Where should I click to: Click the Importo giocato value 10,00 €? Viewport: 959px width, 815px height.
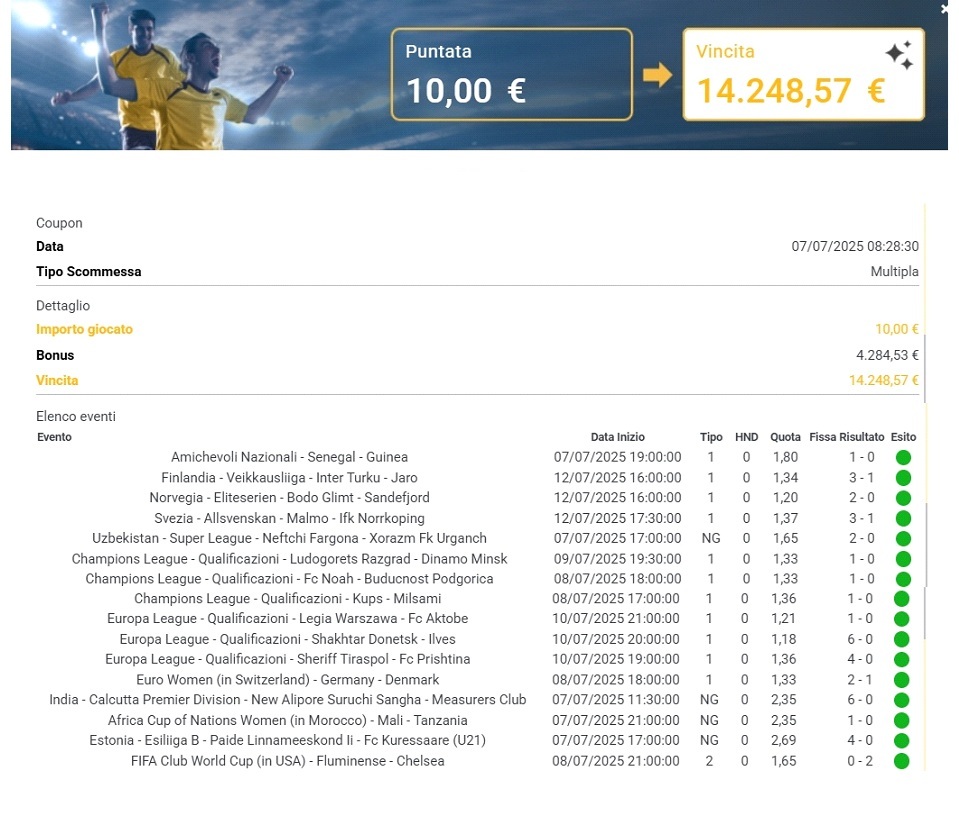[x=897, y=330]
